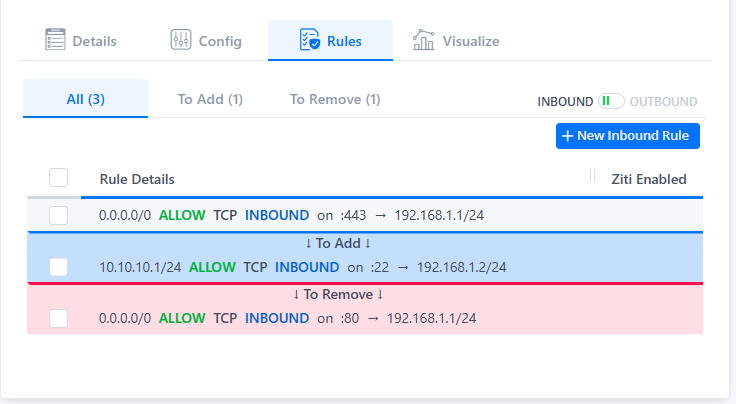This screenshot has width=736, height=404.
Task: Click the Rules checklist shield icon
Action: coord(309,41)
